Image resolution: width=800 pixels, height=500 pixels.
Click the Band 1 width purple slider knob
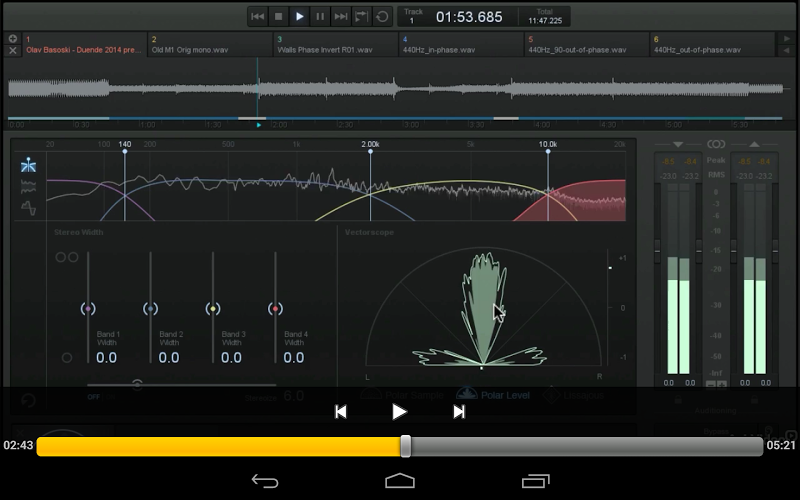point(88,309)
